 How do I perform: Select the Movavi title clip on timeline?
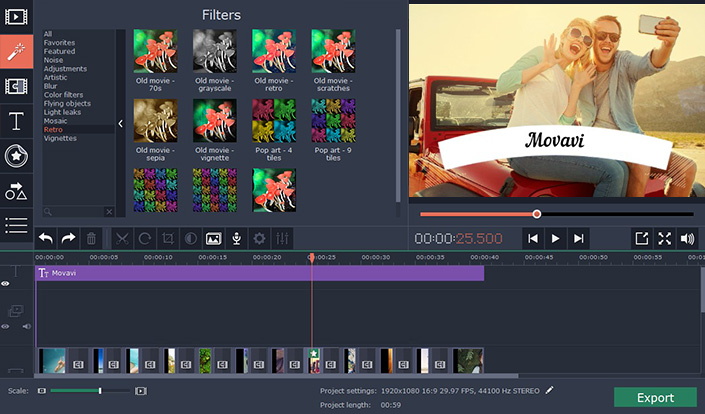pyautogui.click(x=259, y=273)
